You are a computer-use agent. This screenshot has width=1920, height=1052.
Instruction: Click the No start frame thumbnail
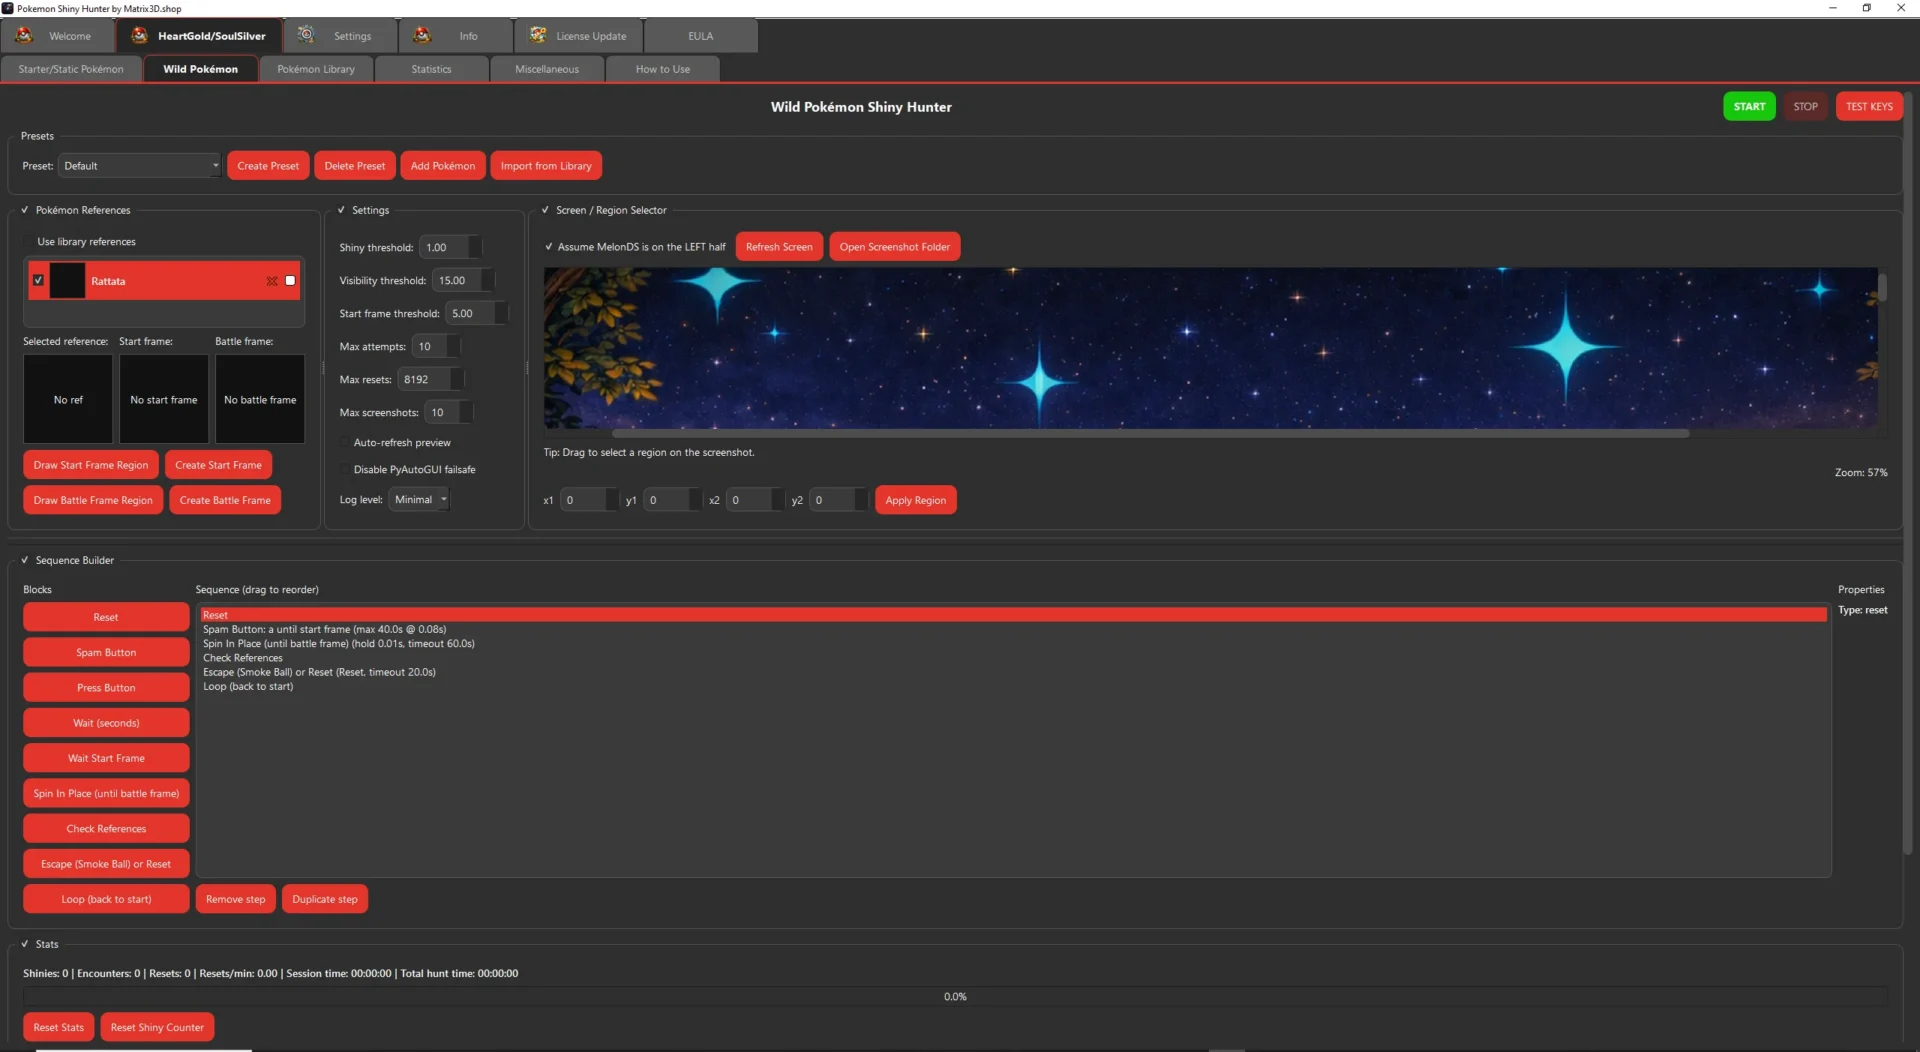coord(164,400)
